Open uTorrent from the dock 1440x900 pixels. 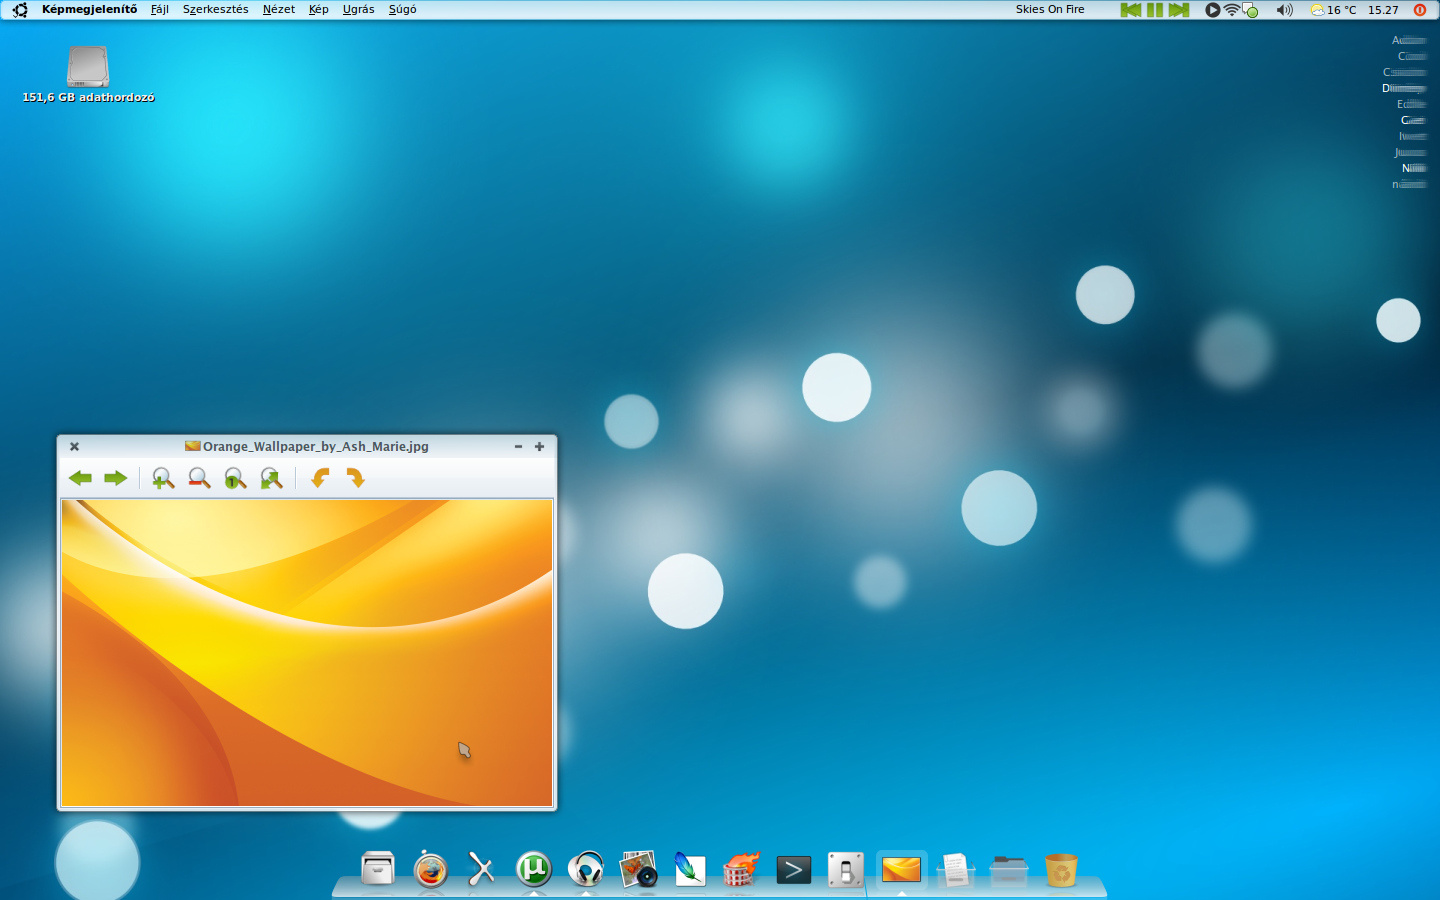534,869
